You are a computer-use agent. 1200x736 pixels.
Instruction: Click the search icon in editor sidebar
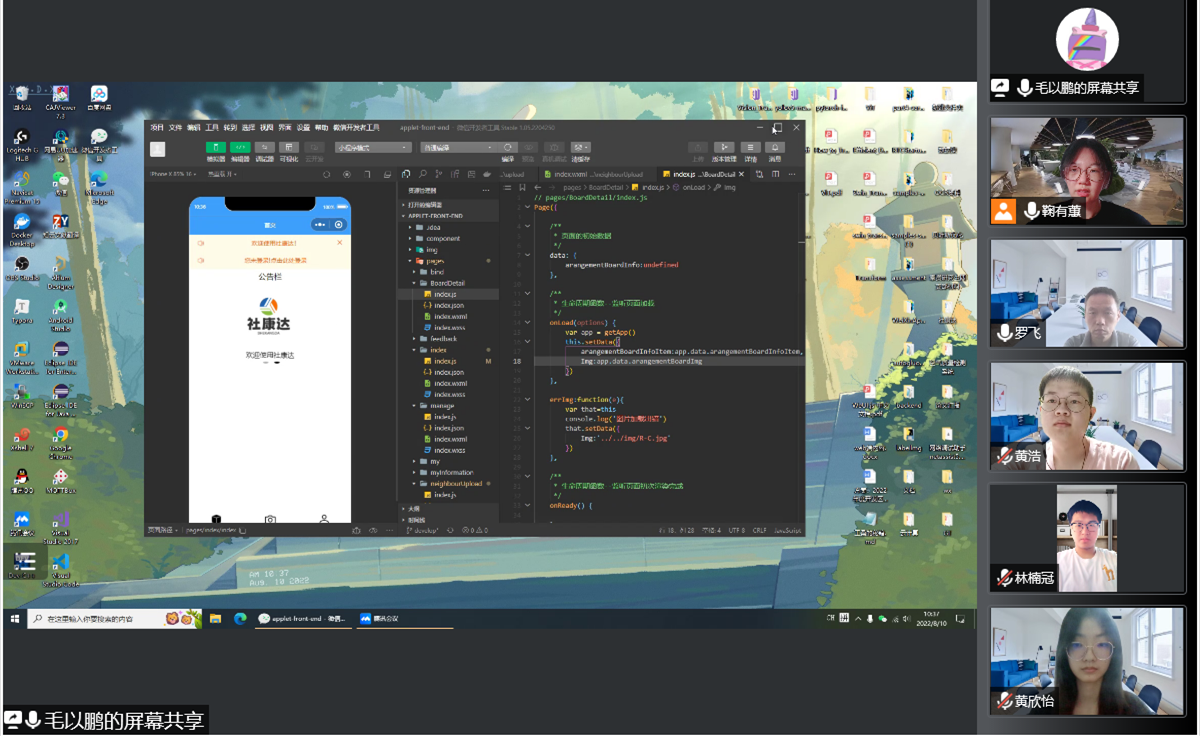pos(422,174)
